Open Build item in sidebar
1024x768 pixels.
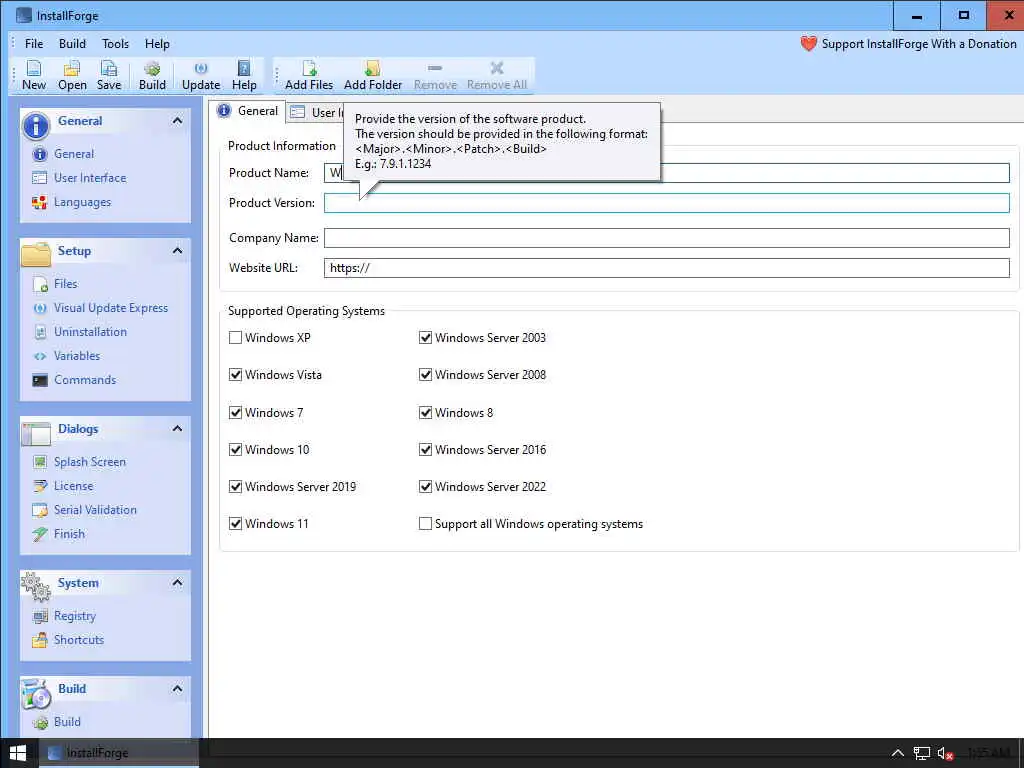point(67,722)
